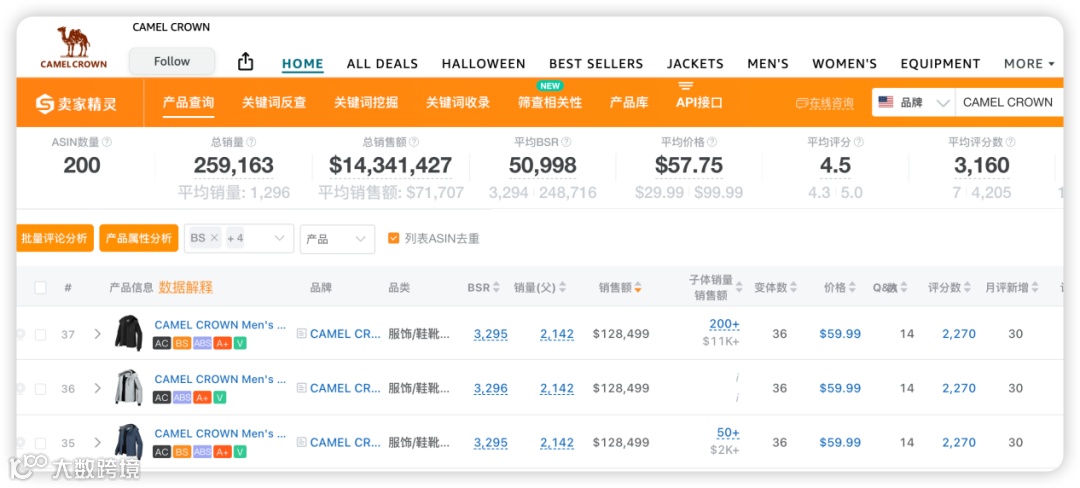Click the help icon next to 总销量

tap(251, 142)
